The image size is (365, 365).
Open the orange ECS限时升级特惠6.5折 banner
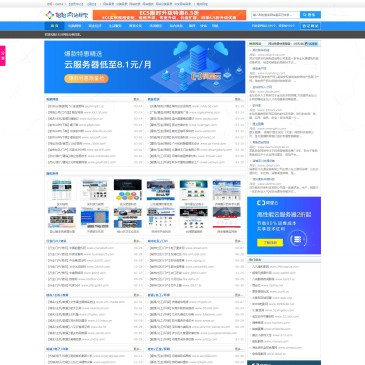tap(169, 15)
